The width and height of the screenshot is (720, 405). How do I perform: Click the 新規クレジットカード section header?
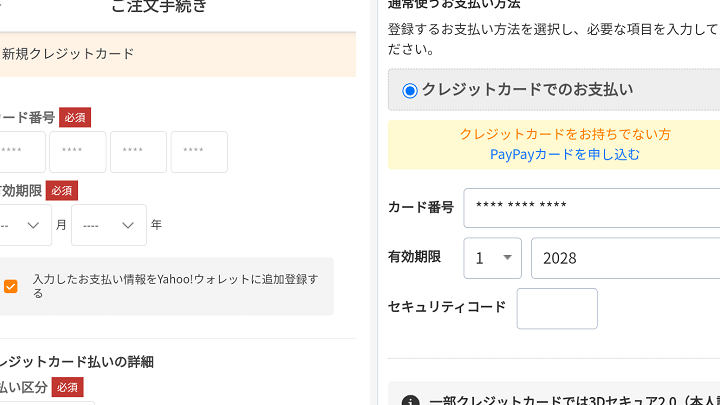pyautogui.click(x=68, y=54)
